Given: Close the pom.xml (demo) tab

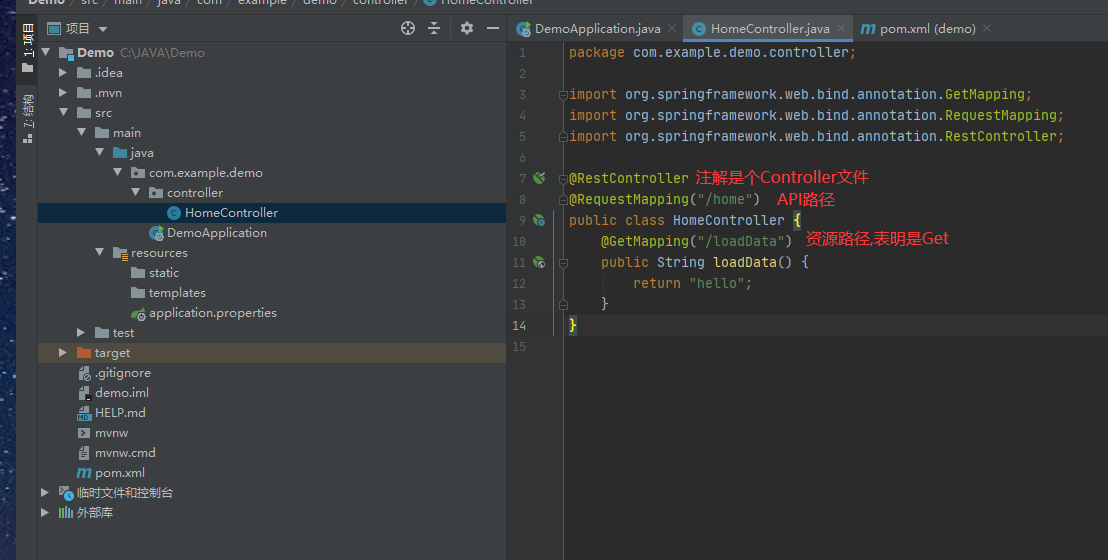Looking at the screenshot, I should [987, 28].
